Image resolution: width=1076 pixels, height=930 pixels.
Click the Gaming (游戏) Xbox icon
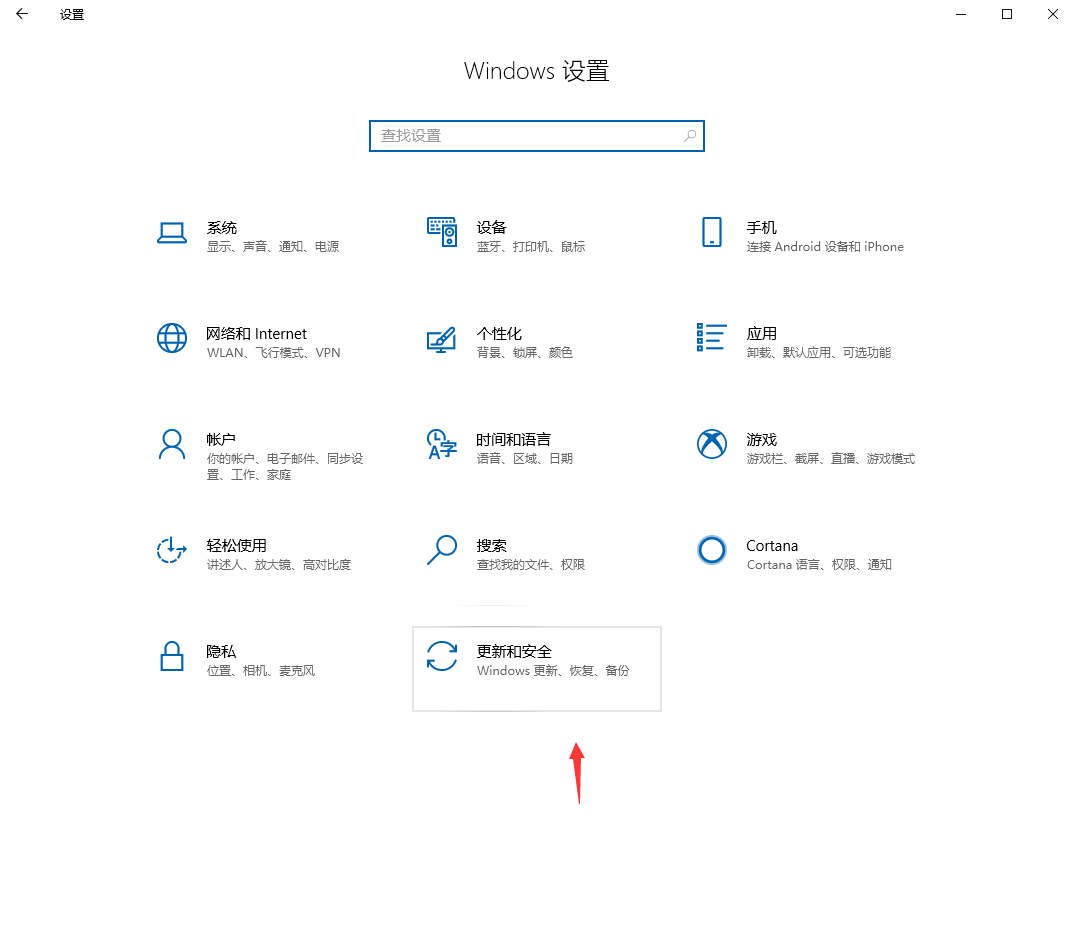(712, 444)
